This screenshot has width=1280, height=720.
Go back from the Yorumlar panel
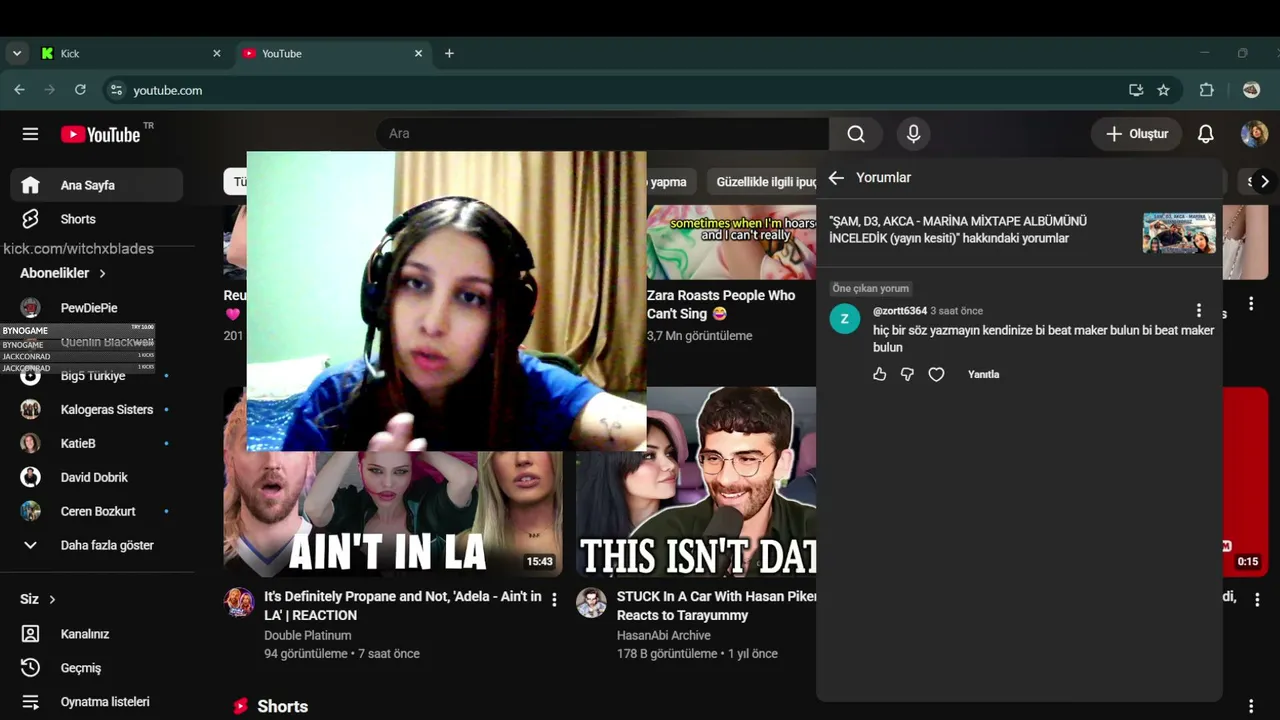(836, 178)
